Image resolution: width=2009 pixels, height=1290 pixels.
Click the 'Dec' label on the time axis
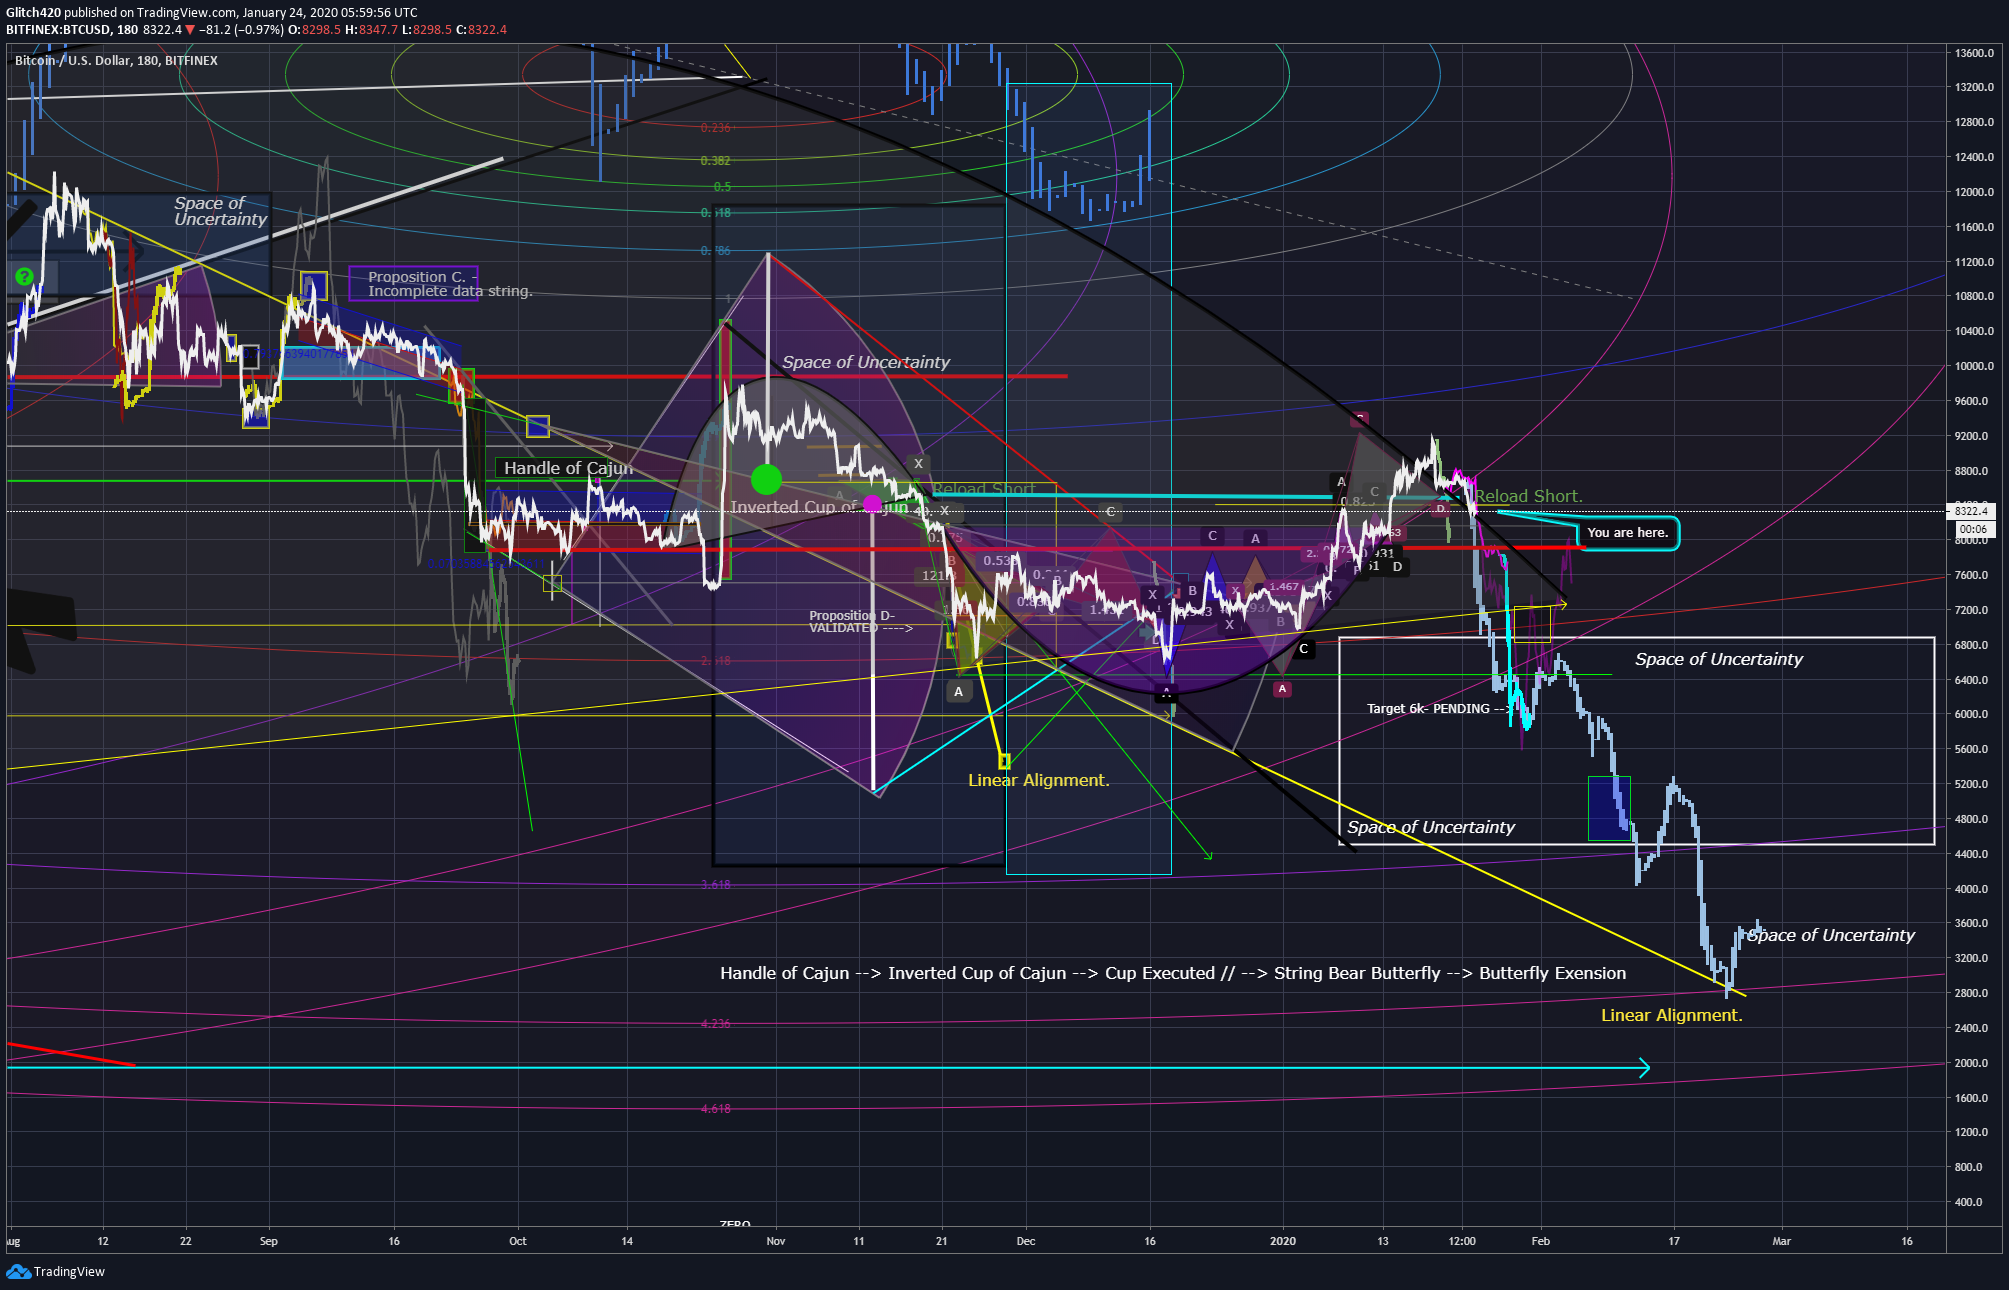tap(1026, 1241)
